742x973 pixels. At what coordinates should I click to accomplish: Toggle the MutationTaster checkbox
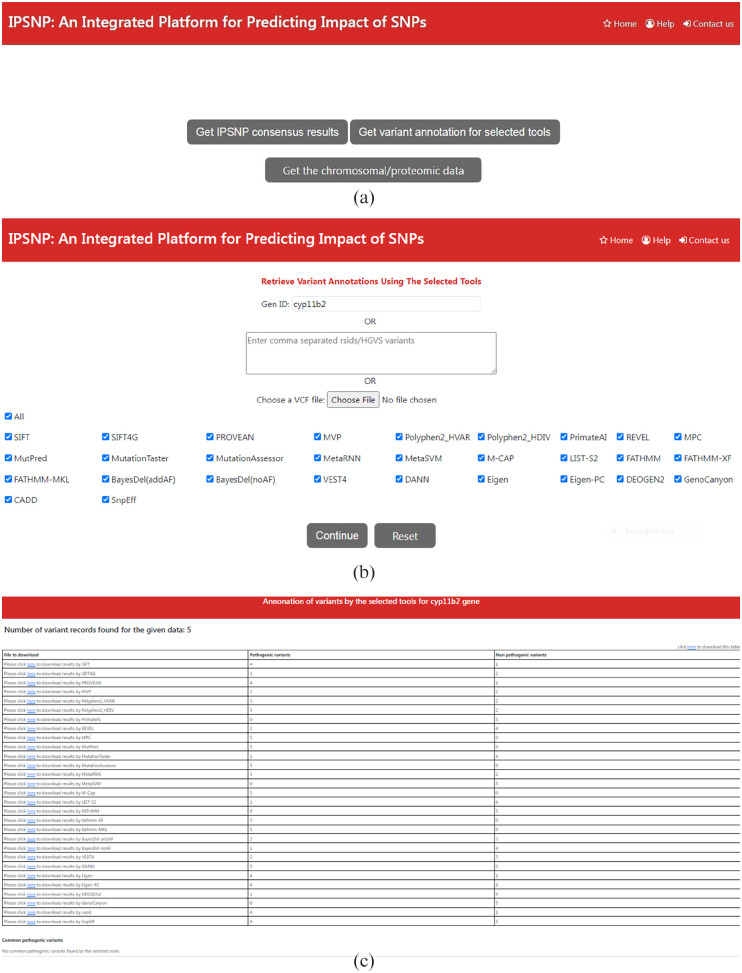point(106,459)
